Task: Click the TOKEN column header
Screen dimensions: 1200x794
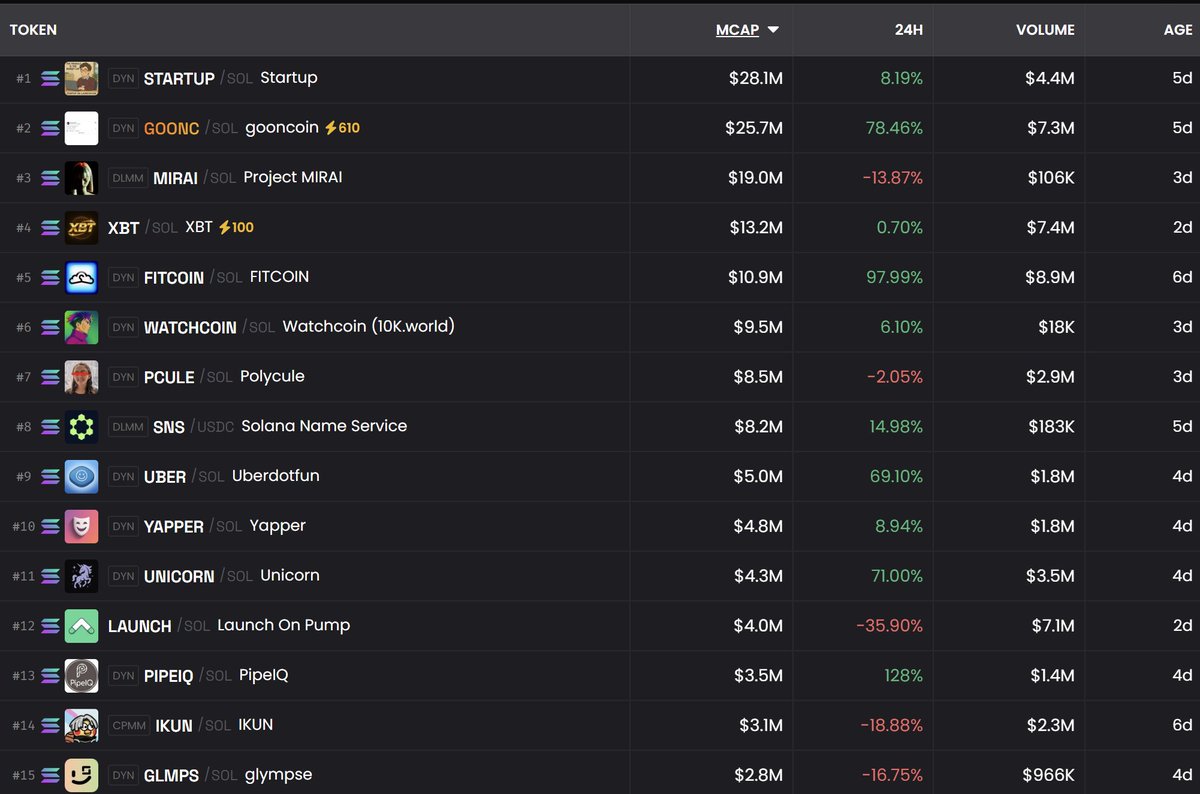Action: pyautogui.click(x=33, y=30)
